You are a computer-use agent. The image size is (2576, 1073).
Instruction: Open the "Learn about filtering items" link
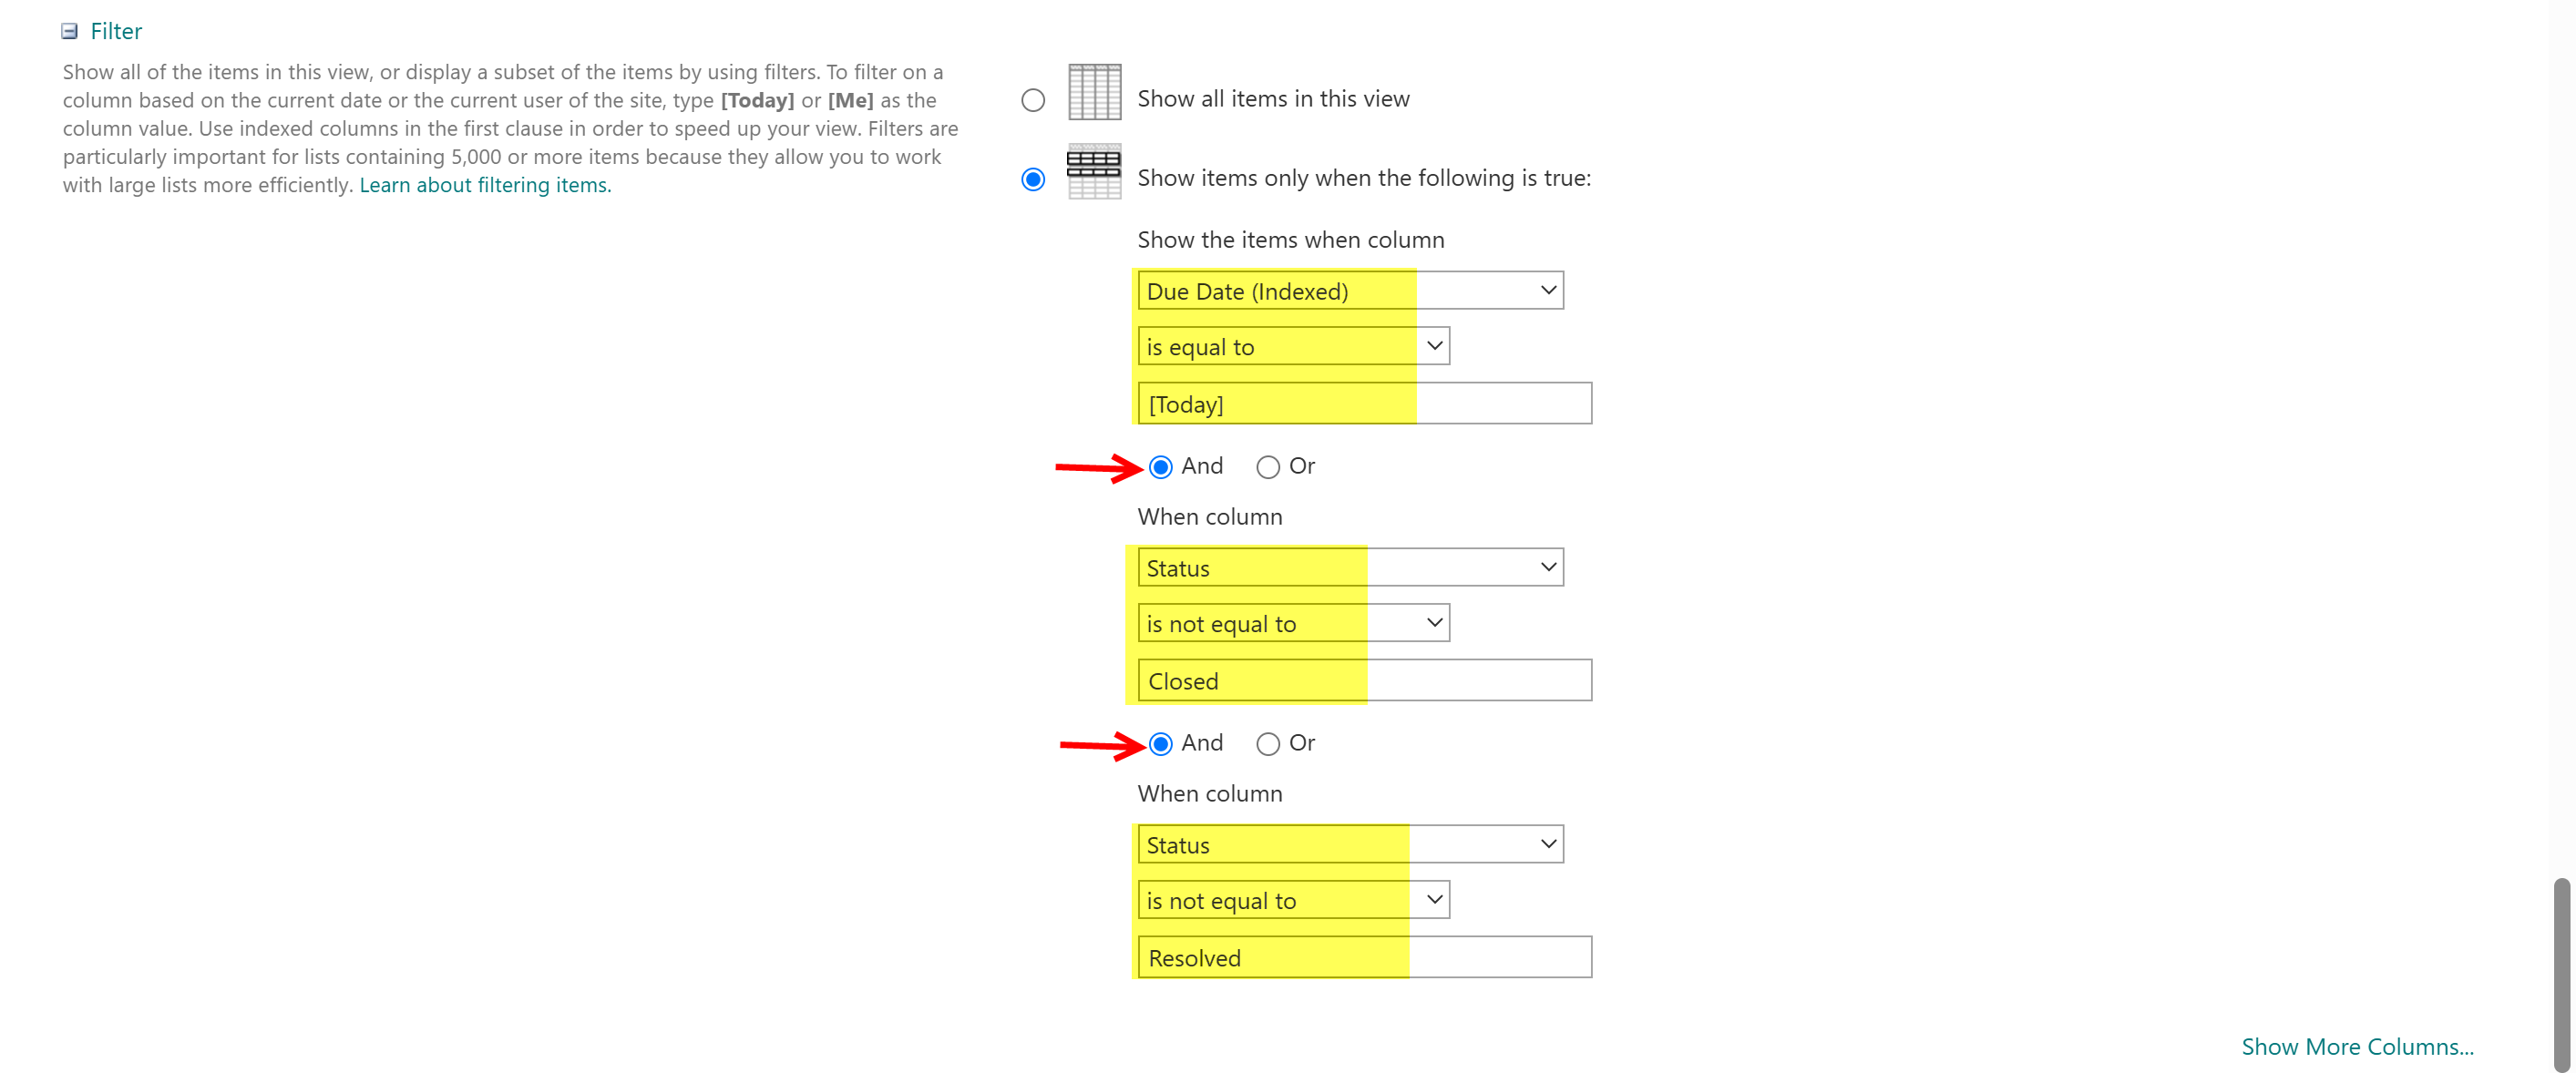(x=485, y=185)
